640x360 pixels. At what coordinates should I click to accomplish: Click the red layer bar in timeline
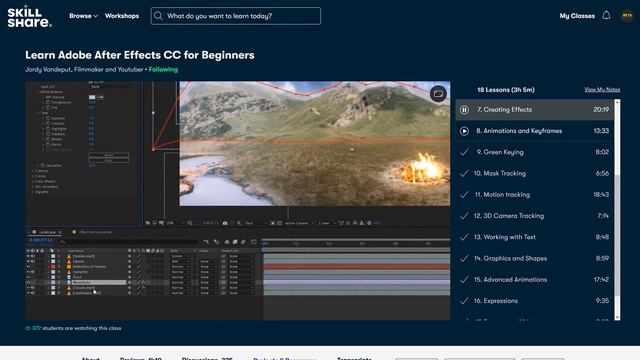(357, 267)
